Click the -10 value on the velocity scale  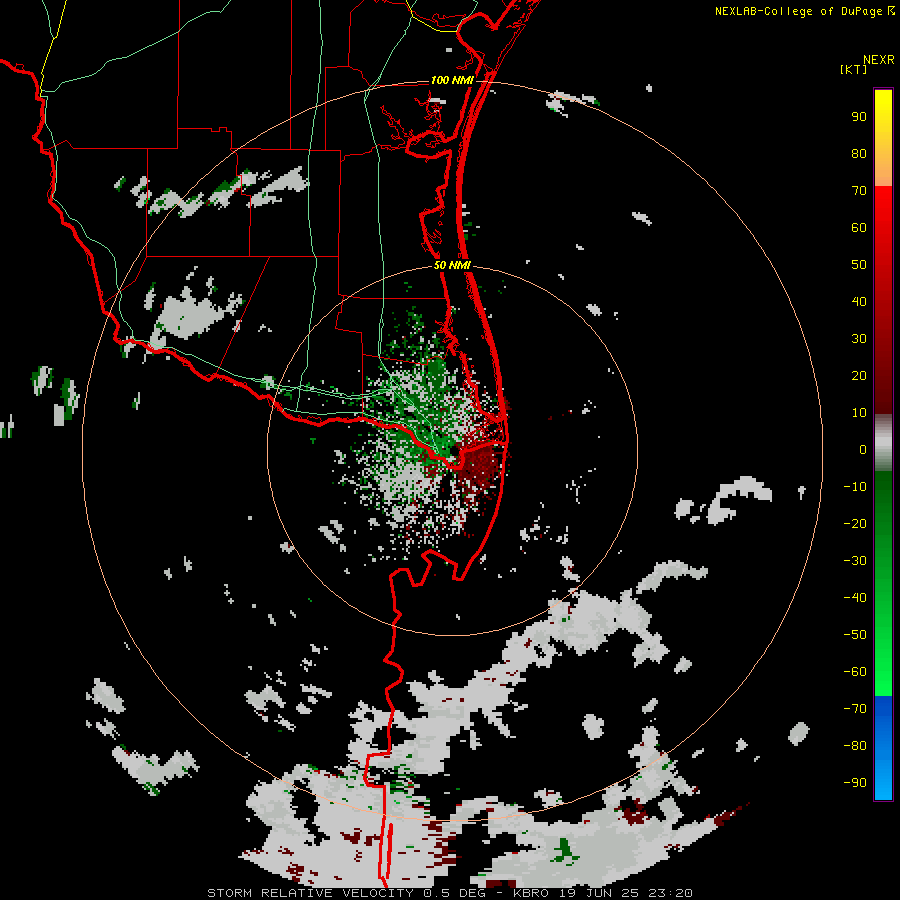[x=855, y=487]
